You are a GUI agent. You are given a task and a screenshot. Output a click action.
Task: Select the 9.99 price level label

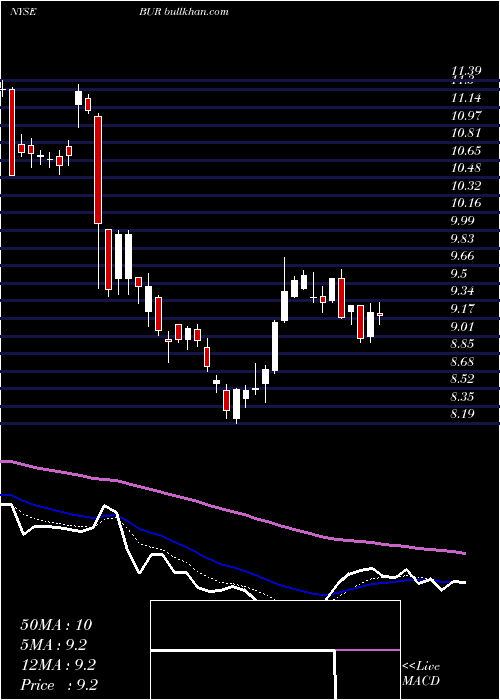[x=463, y=221]
